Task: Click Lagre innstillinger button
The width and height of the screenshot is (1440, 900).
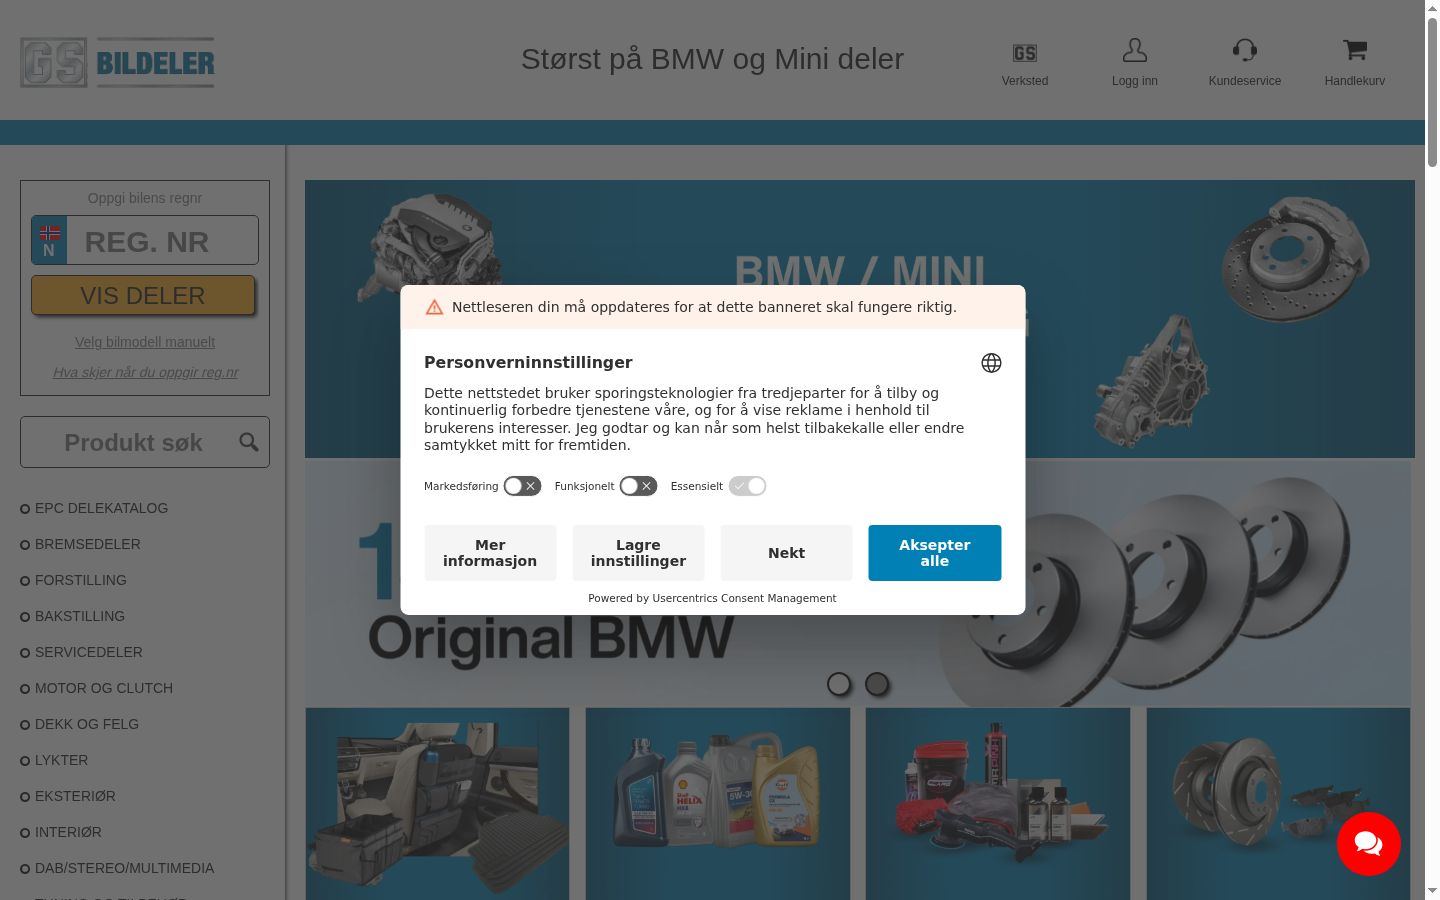Action: click(638, 553)
